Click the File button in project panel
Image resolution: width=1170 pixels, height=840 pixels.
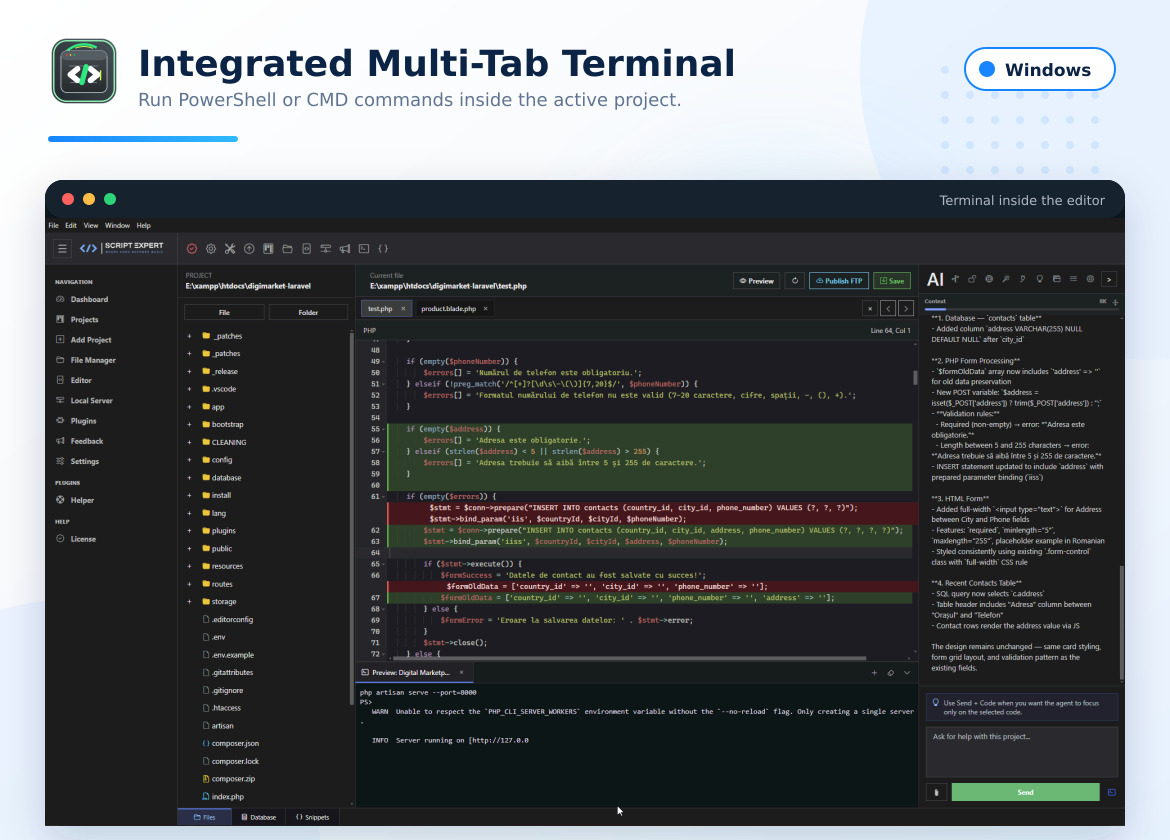coord(224,313)
